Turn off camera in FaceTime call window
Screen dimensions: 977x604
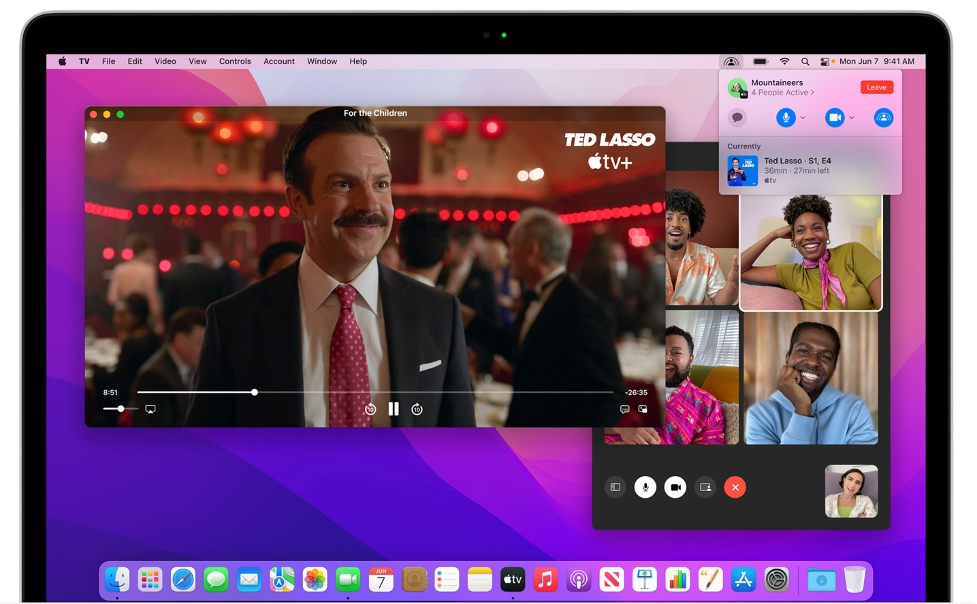[x=676, y=487]
